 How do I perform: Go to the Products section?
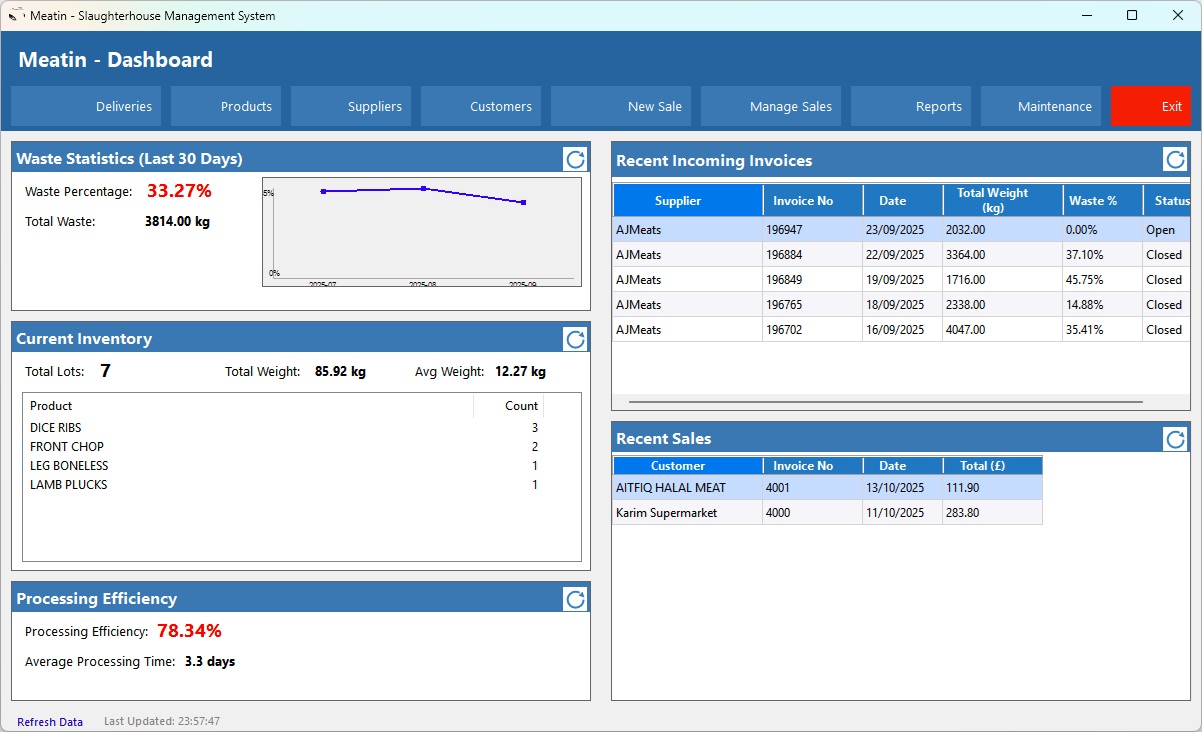(x=226, y=106)
